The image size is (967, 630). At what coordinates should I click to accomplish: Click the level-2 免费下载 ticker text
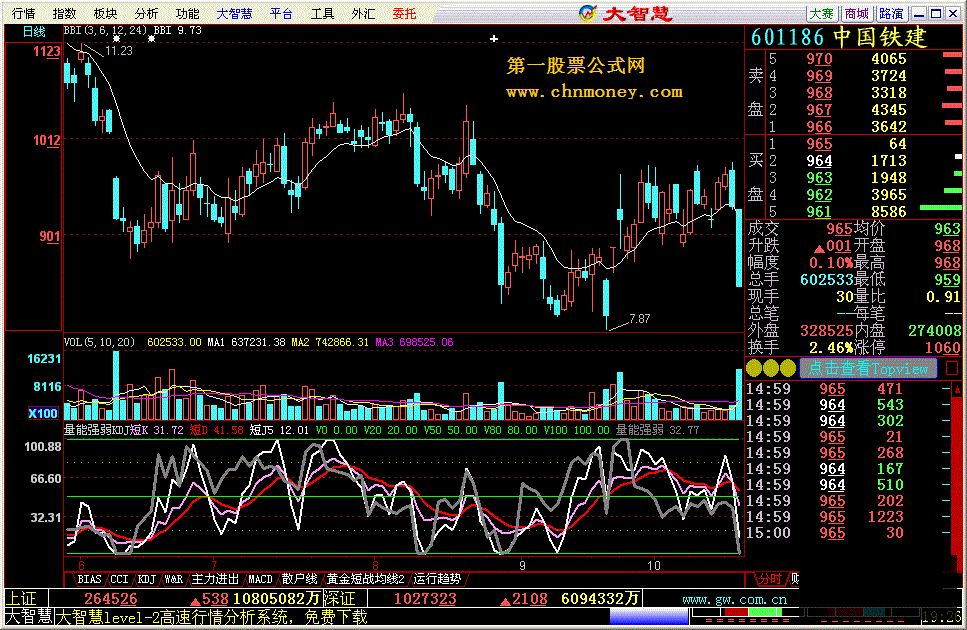[x=212, y=616]
